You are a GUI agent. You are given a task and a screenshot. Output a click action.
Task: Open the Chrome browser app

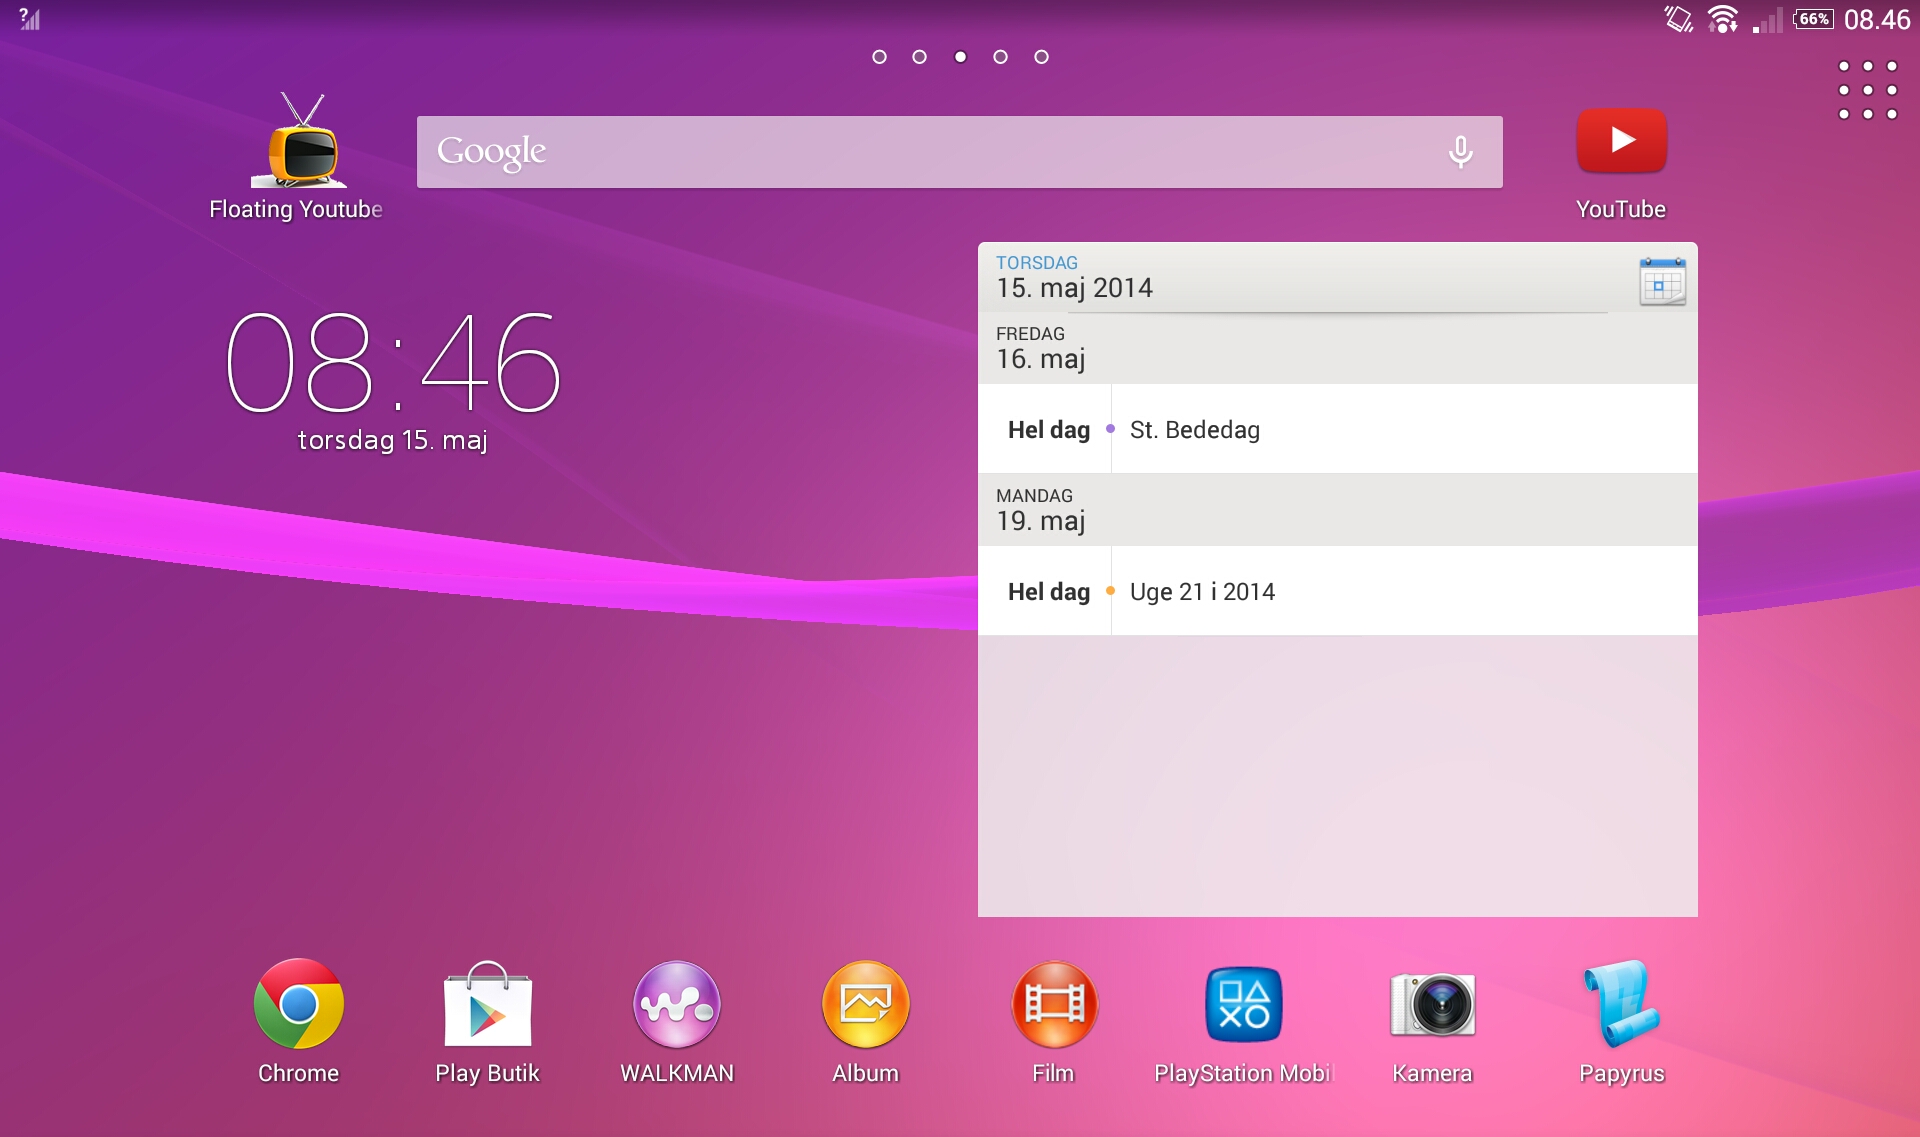click(298, 1006)
